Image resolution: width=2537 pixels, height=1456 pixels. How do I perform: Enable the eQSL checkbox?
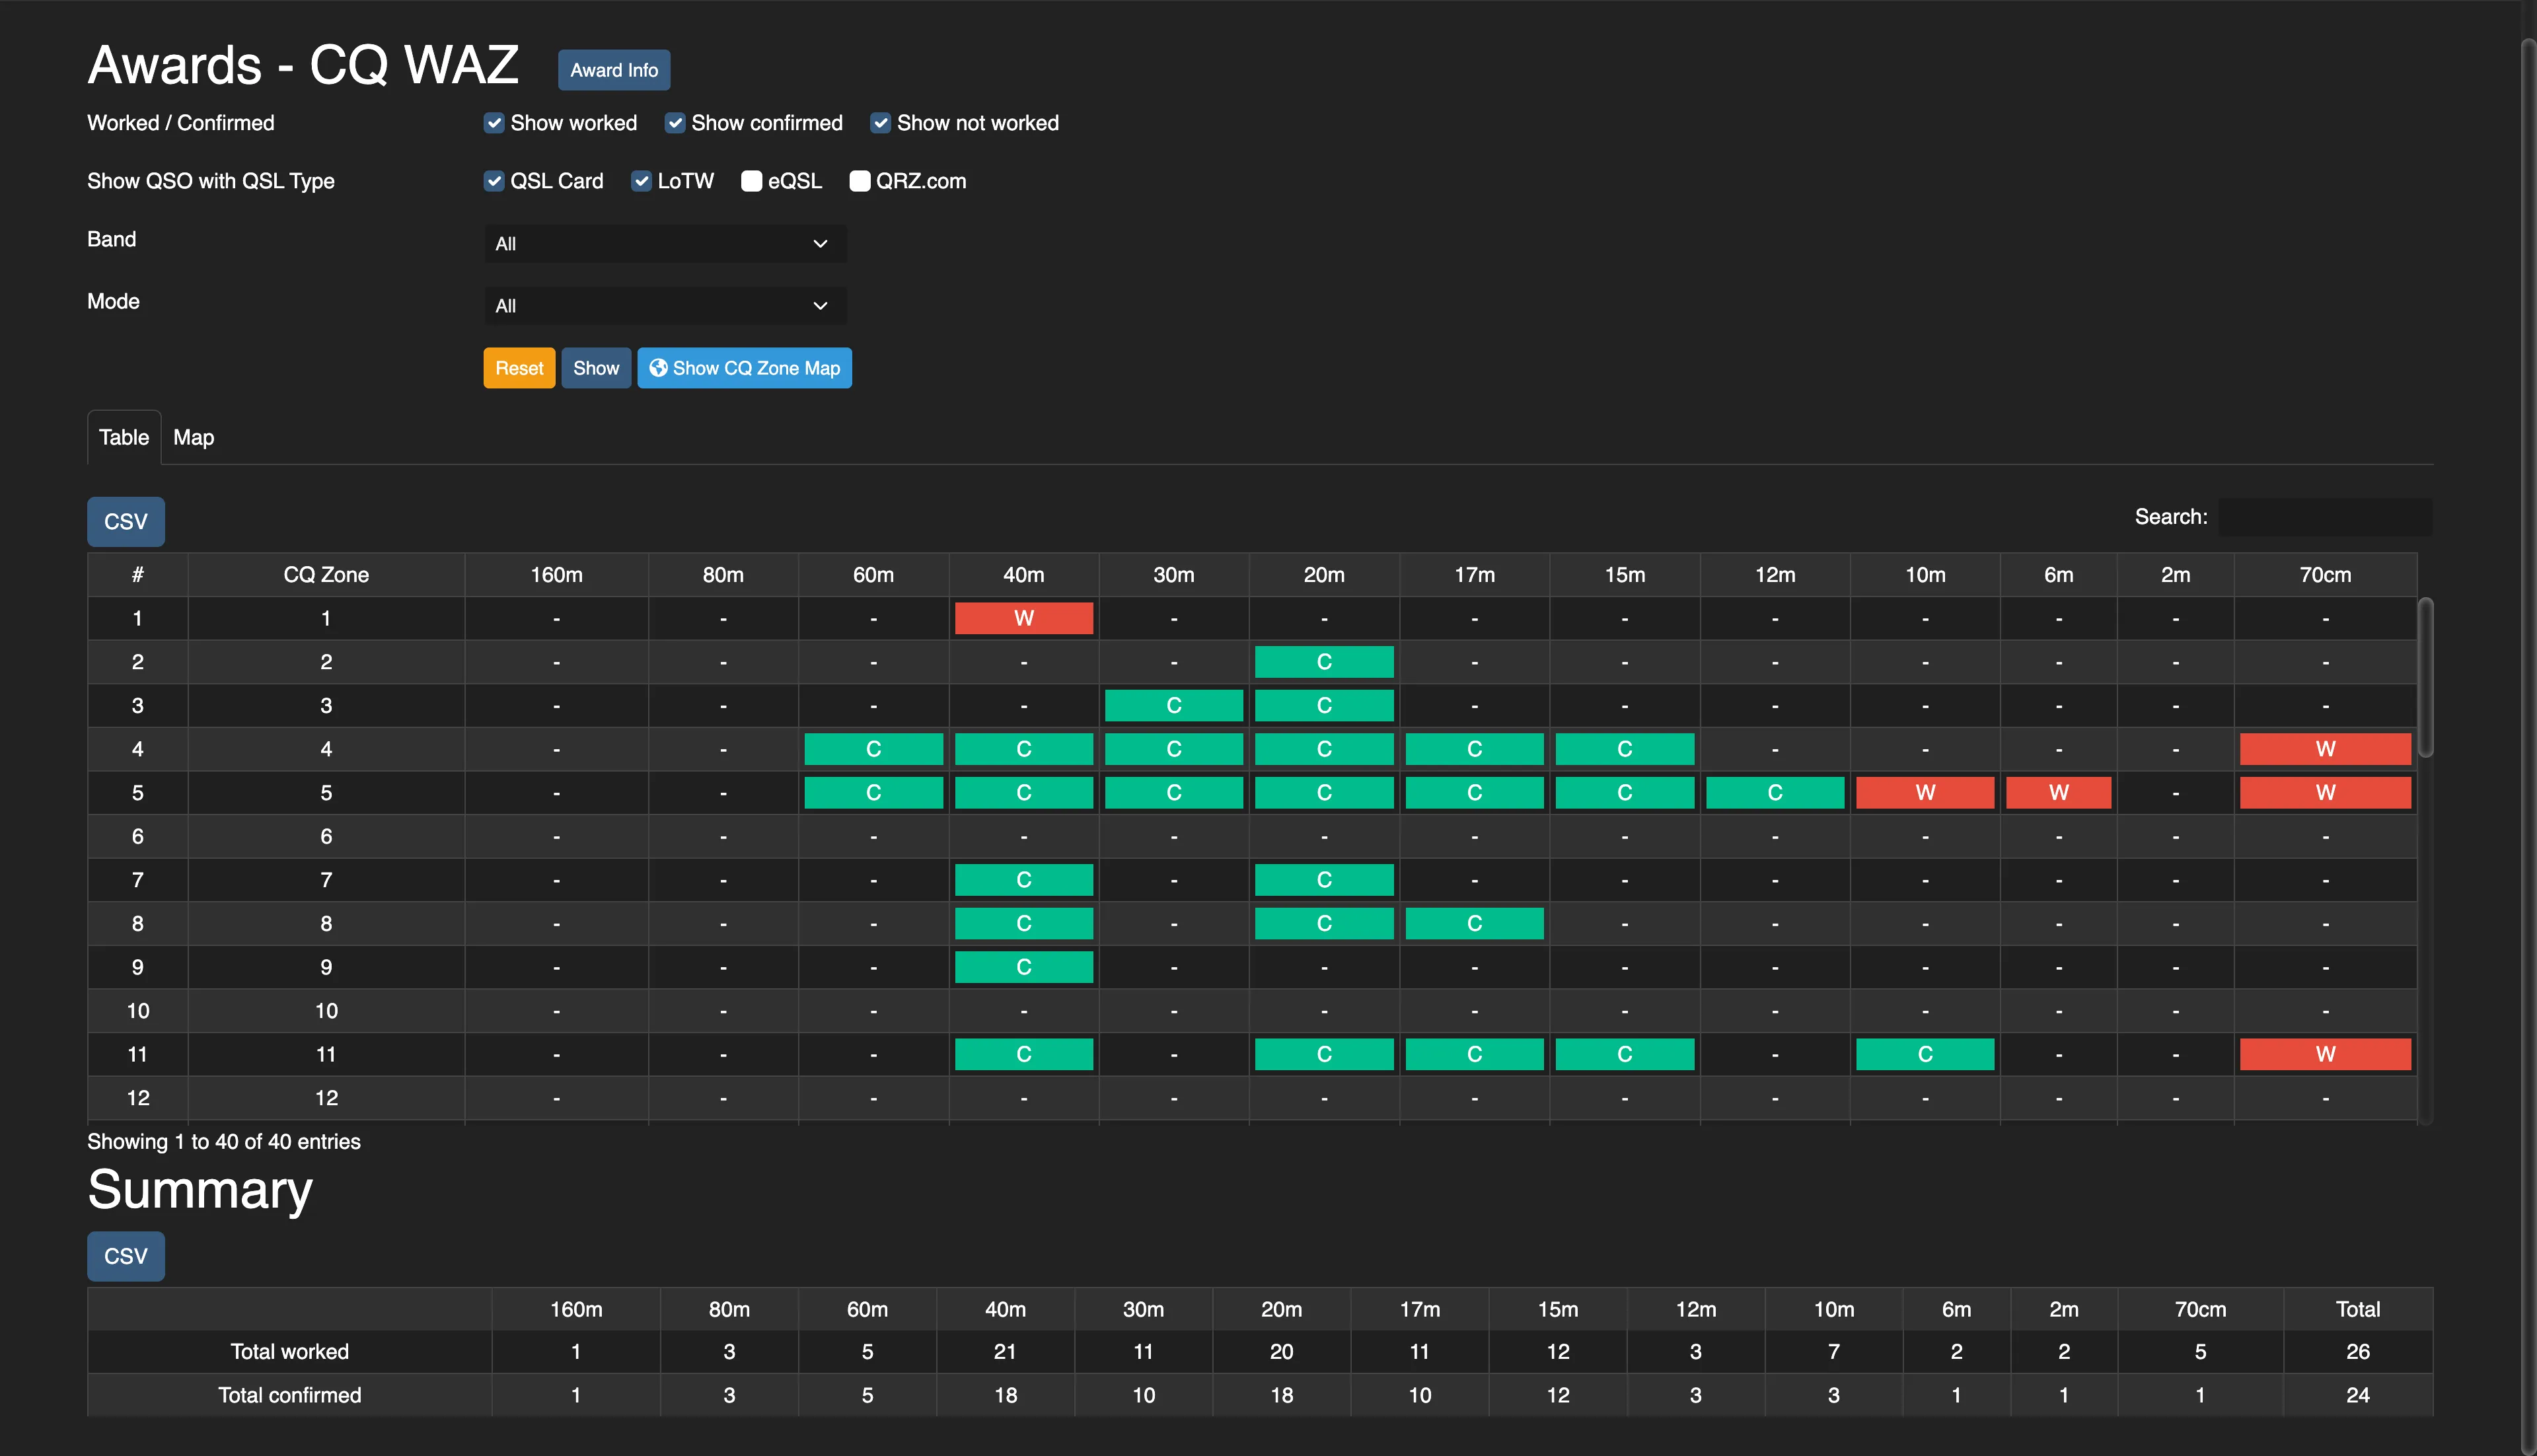(x=751, y=181)
